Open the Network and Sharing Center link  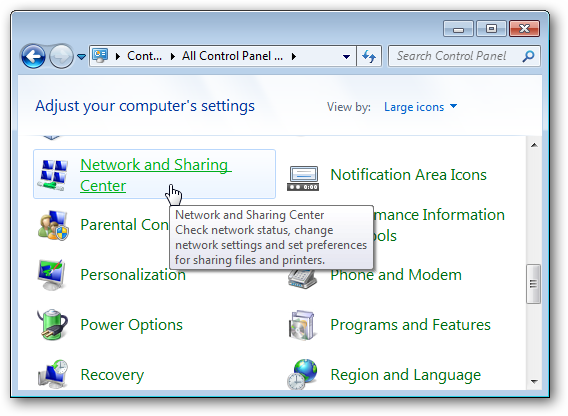tap(155, 175)
